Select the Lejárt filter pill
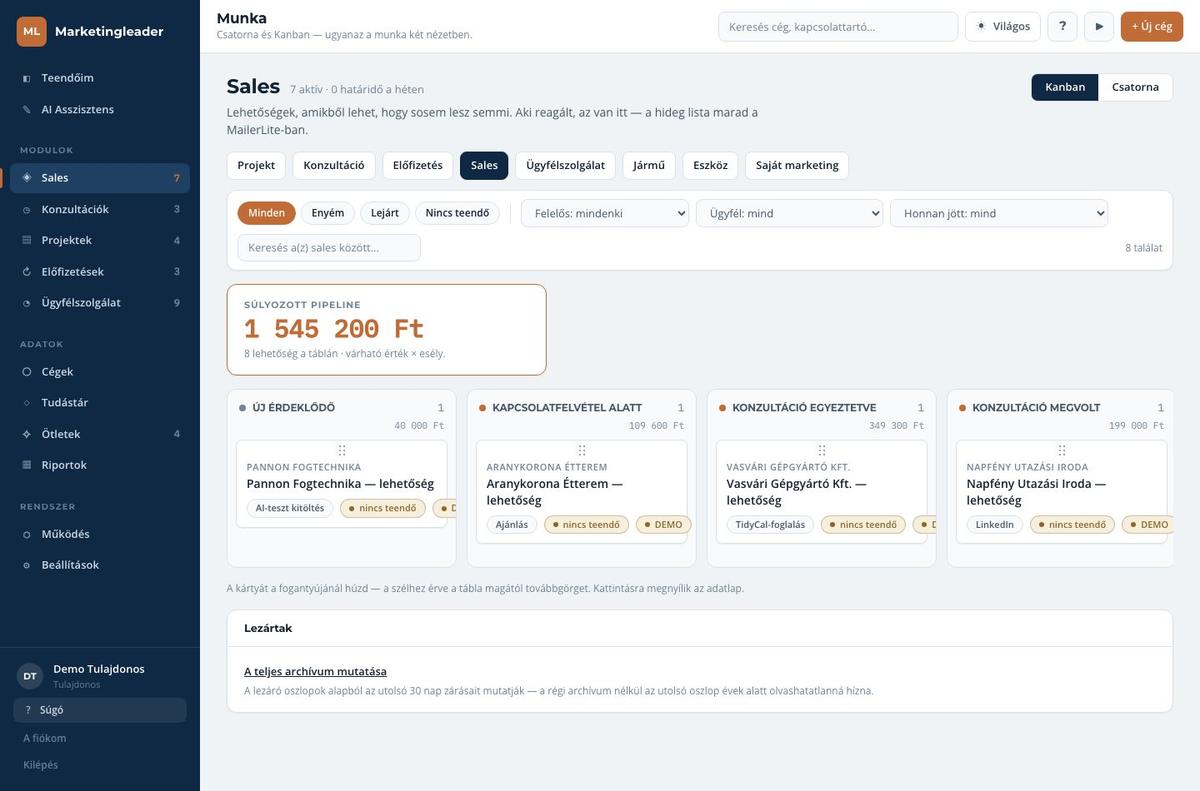This screenshot has height=791, width=1200. [385, 213]
